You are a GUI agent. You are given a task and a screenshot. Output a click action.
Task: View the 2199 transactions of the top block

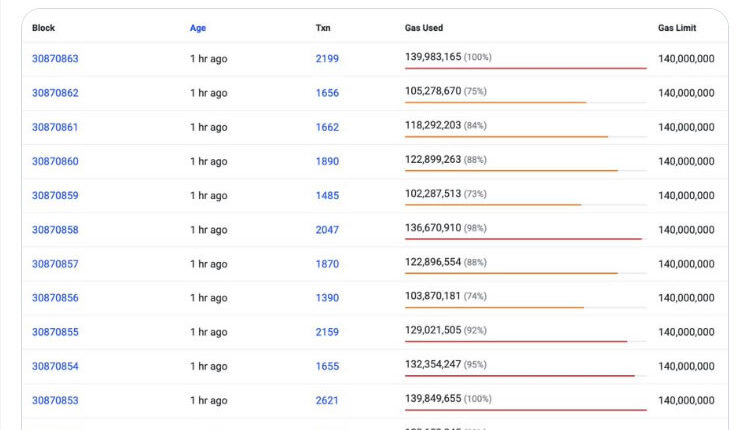(x=327, y=59)
